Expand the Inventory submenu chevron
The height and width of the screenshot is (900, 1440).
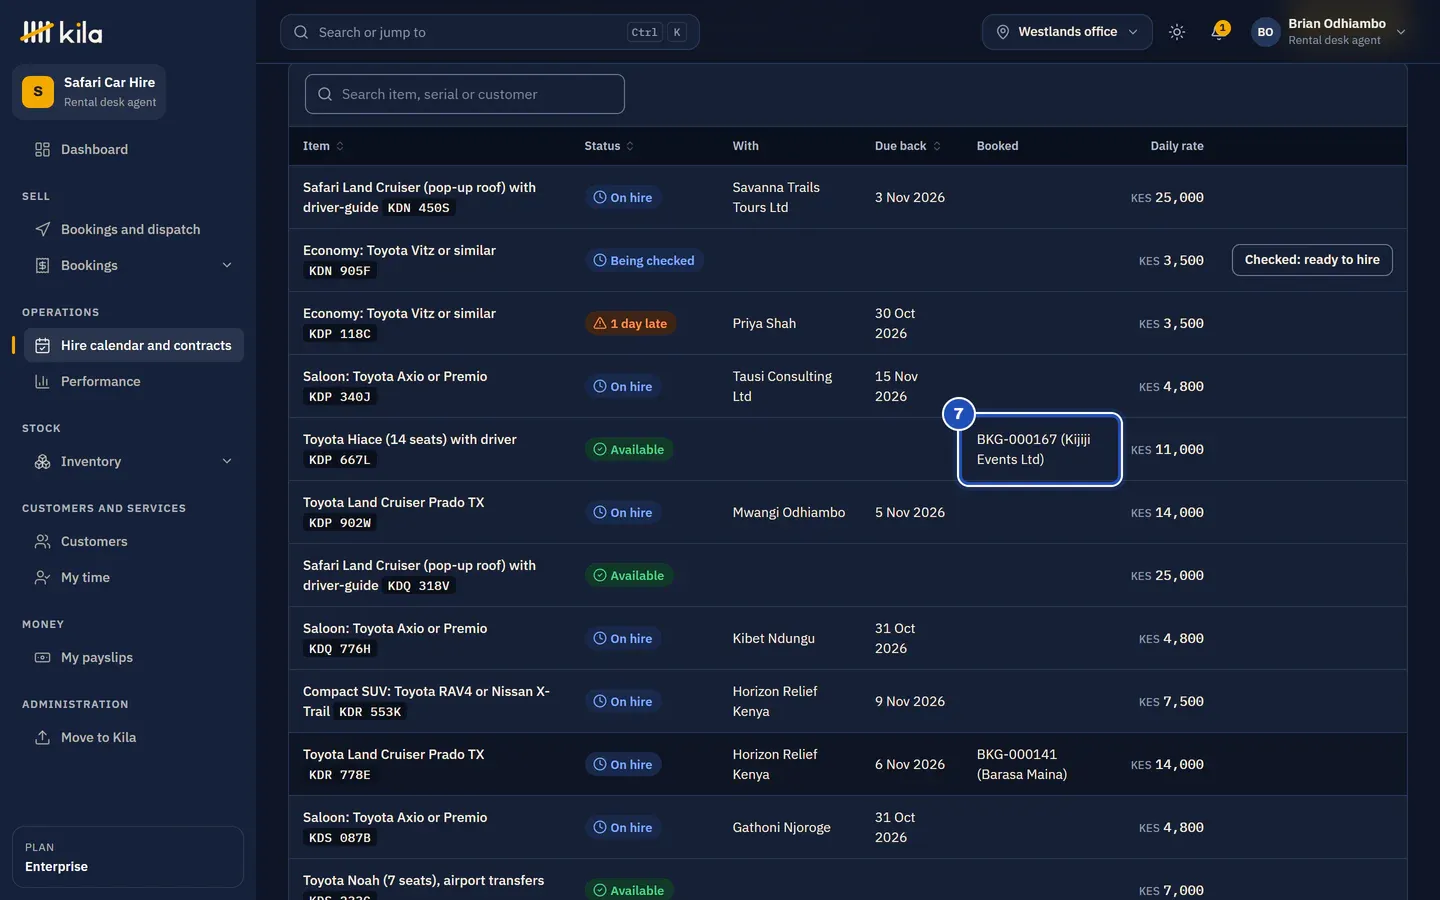point(227,461)
